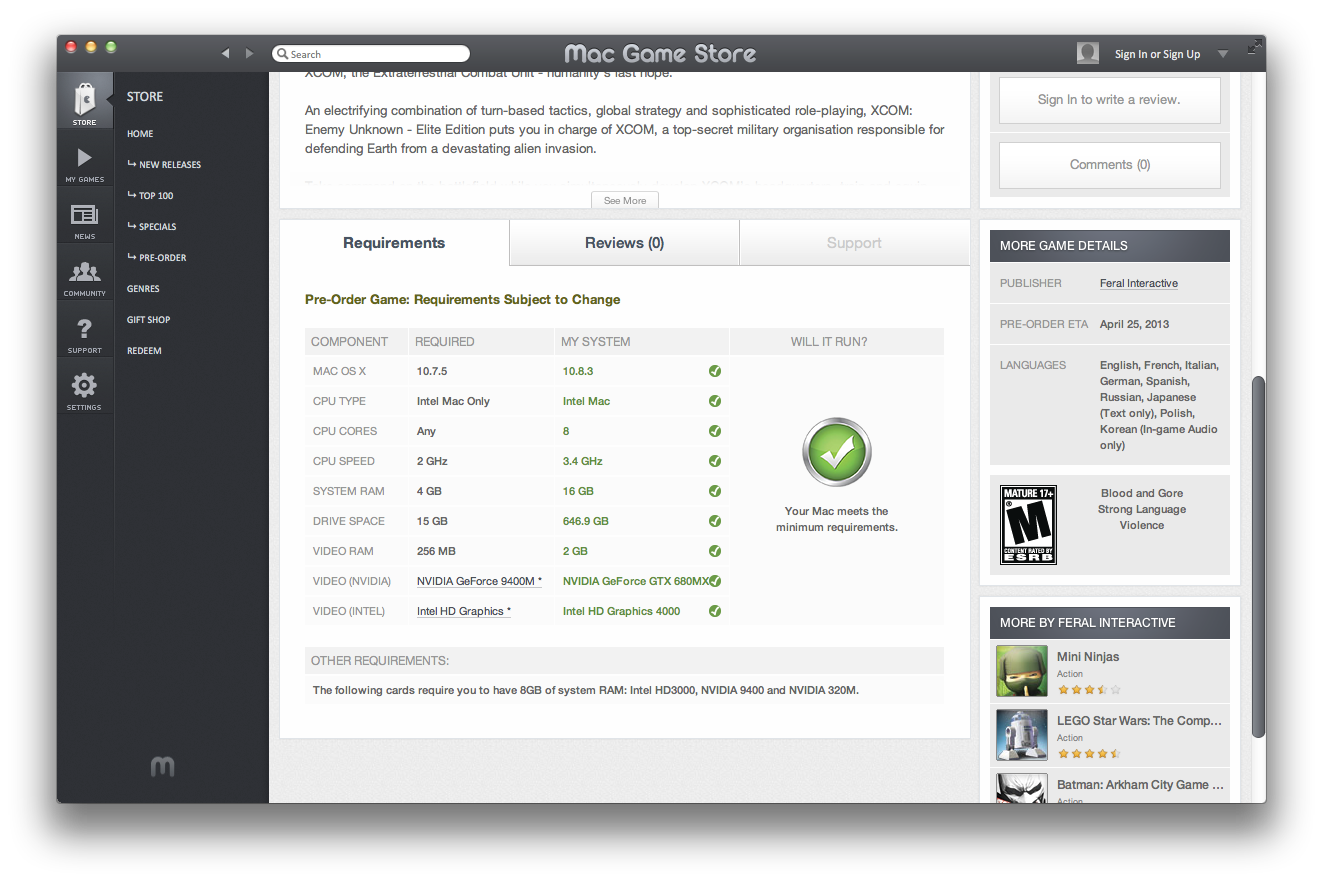Click the search magnifier icon
Image resolution: width=1323 pixels, height=882 pixels.
[283, 54]
